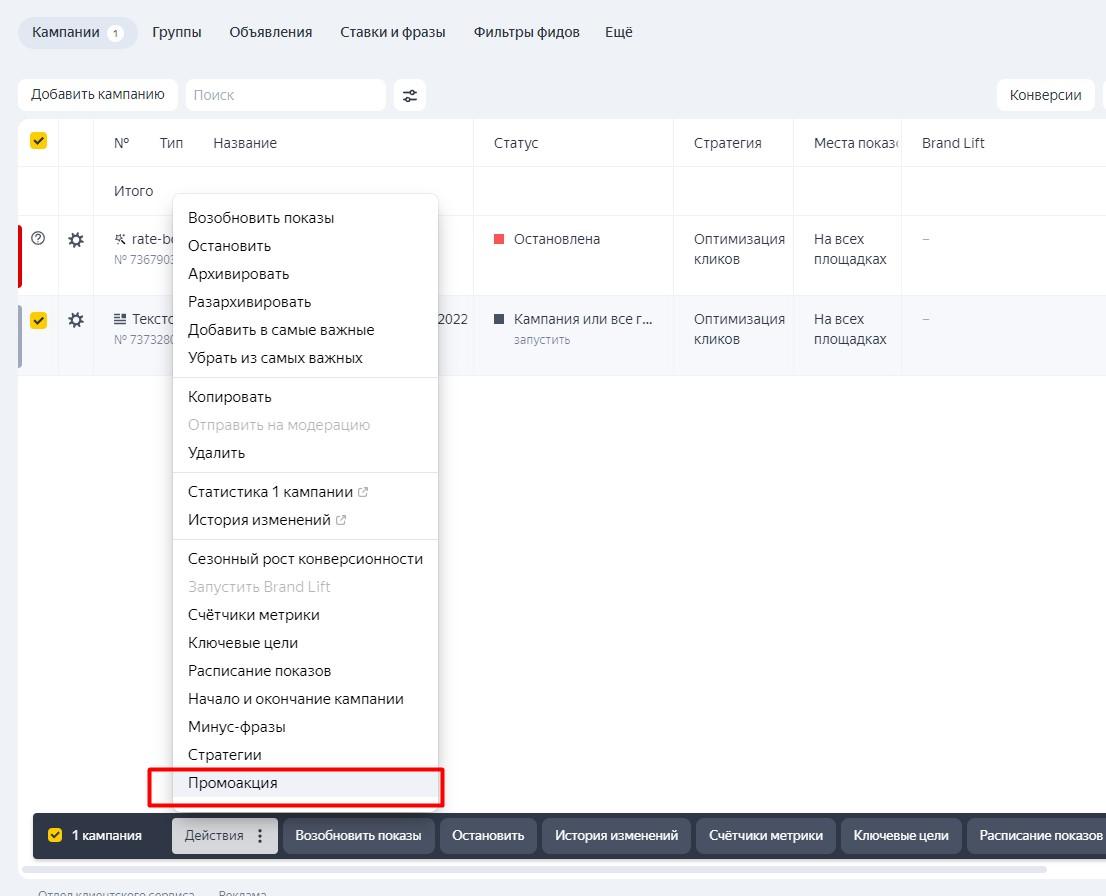Click the question mark icon in first row
The width and height of the screenshot is (1106, 896).
(x=38, y=238)
